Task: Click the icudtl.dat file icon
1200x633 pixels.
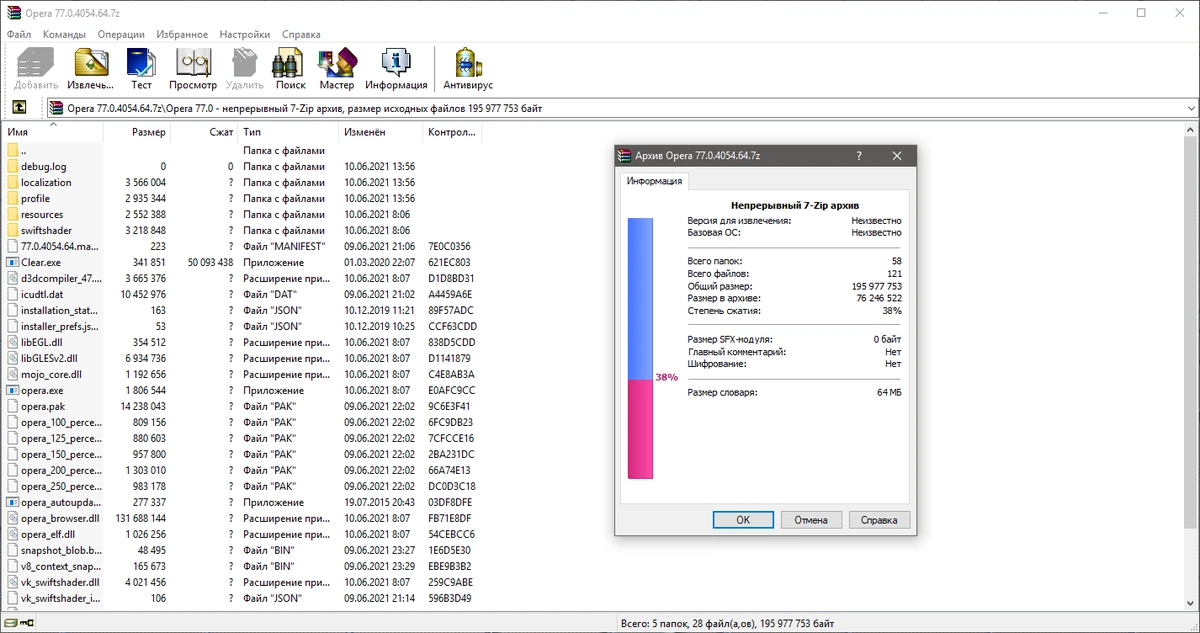Action: 12,294
